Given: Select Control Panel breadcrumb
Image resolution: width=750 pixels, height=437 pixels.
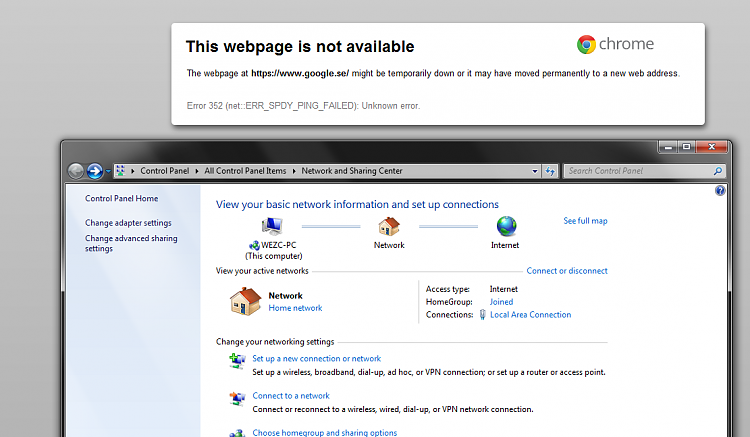Looking at the screenshot, I should pyautogui.click(x=165, y=171).
